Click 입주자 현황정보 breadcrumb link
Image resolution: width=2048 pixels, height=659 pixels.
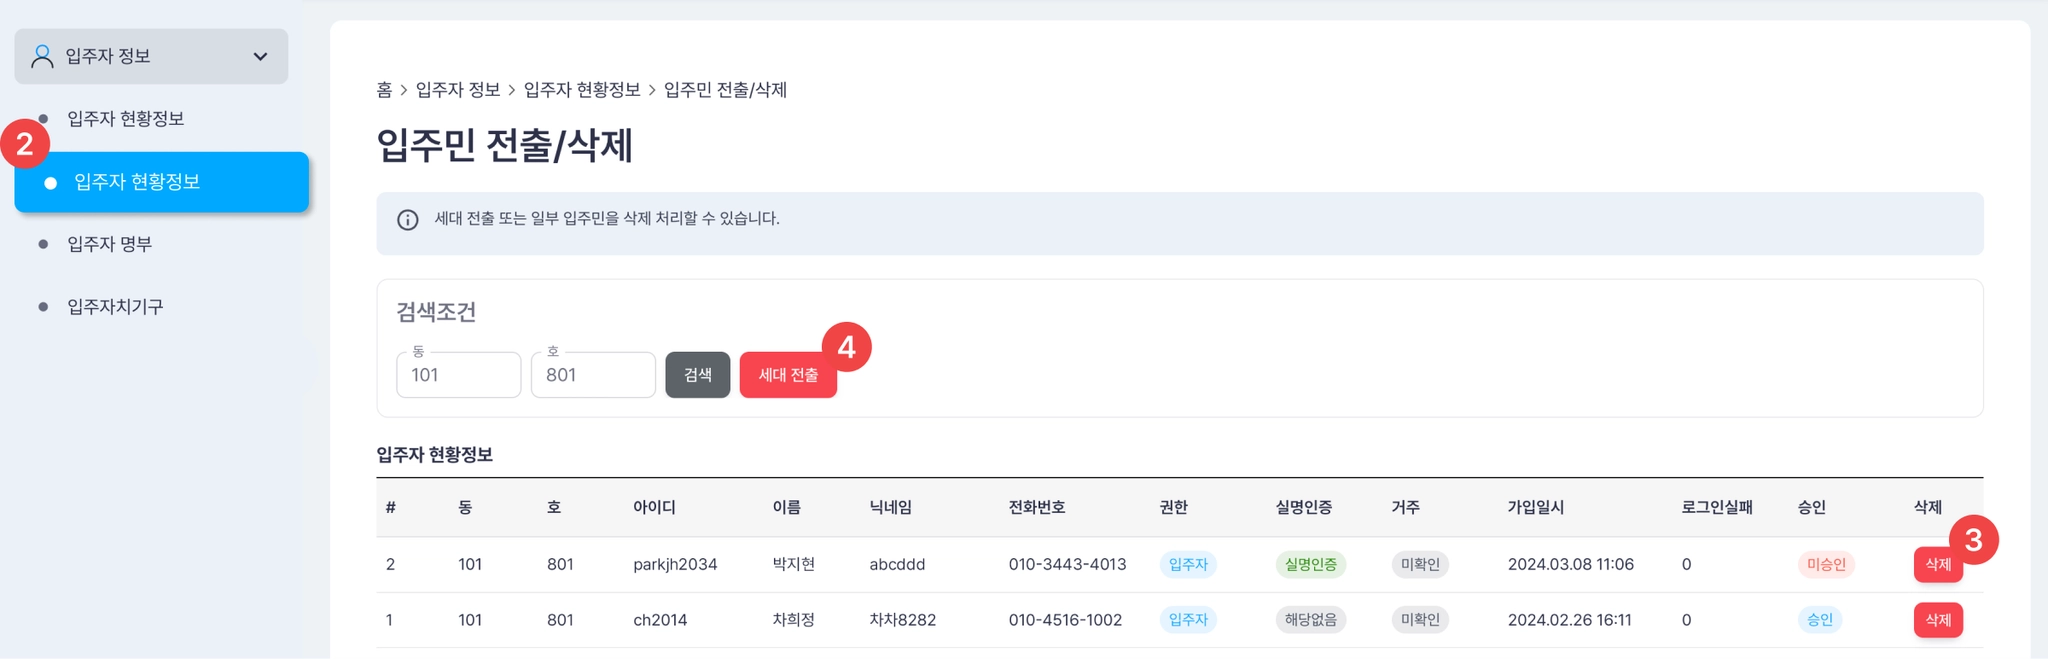pyautogui.click(x=582, y=90)
